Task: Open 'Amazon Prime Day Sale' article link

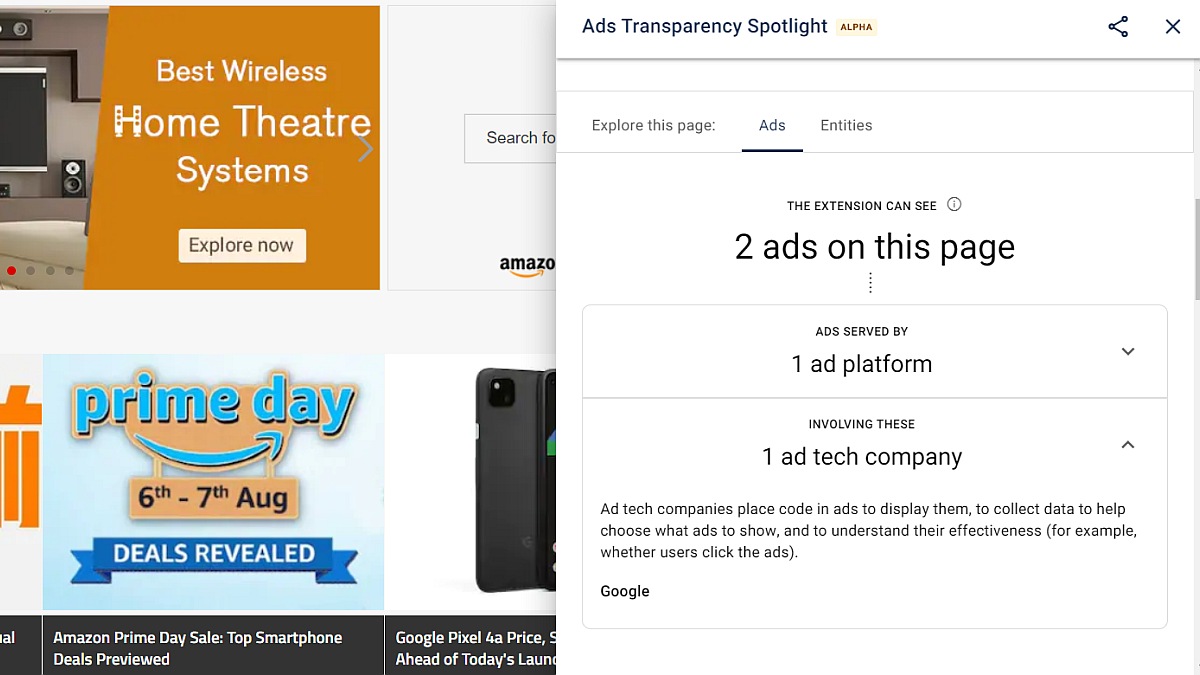Action: click(198, 648)
